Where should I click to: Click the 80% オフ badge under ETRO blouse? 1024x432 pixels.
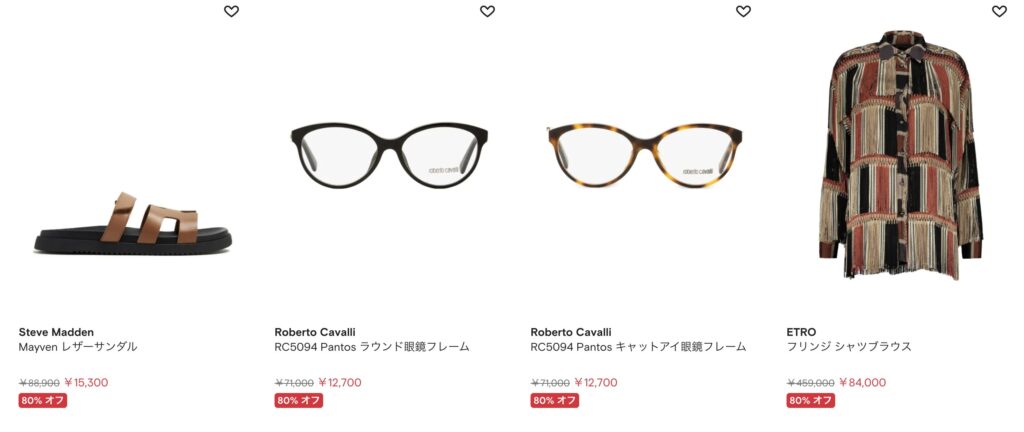810,400
